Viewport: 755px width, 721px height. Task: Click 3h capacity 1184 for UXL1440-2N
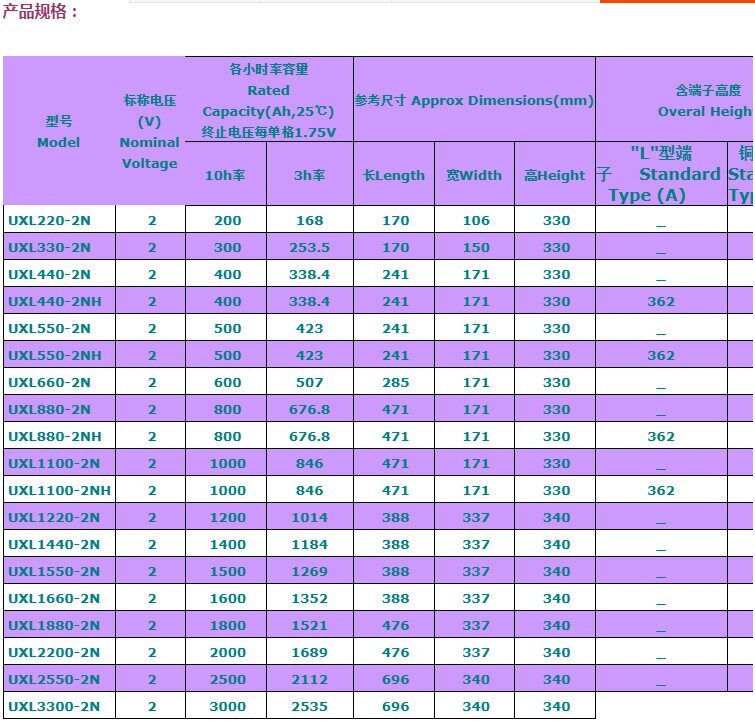click(x=310, y=544)
